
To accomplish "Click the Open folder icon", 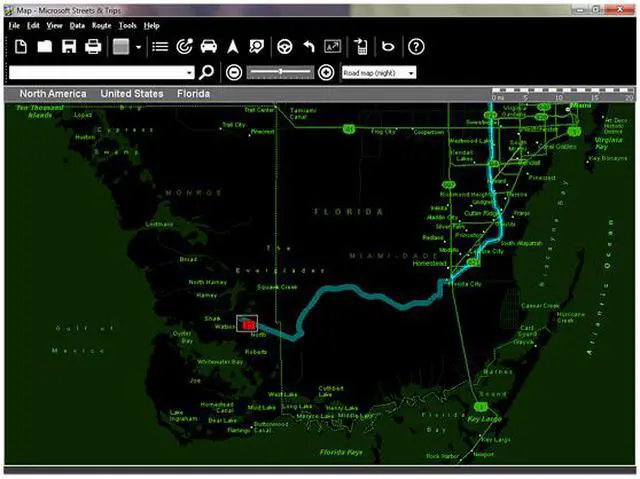I will click(45, 47).
